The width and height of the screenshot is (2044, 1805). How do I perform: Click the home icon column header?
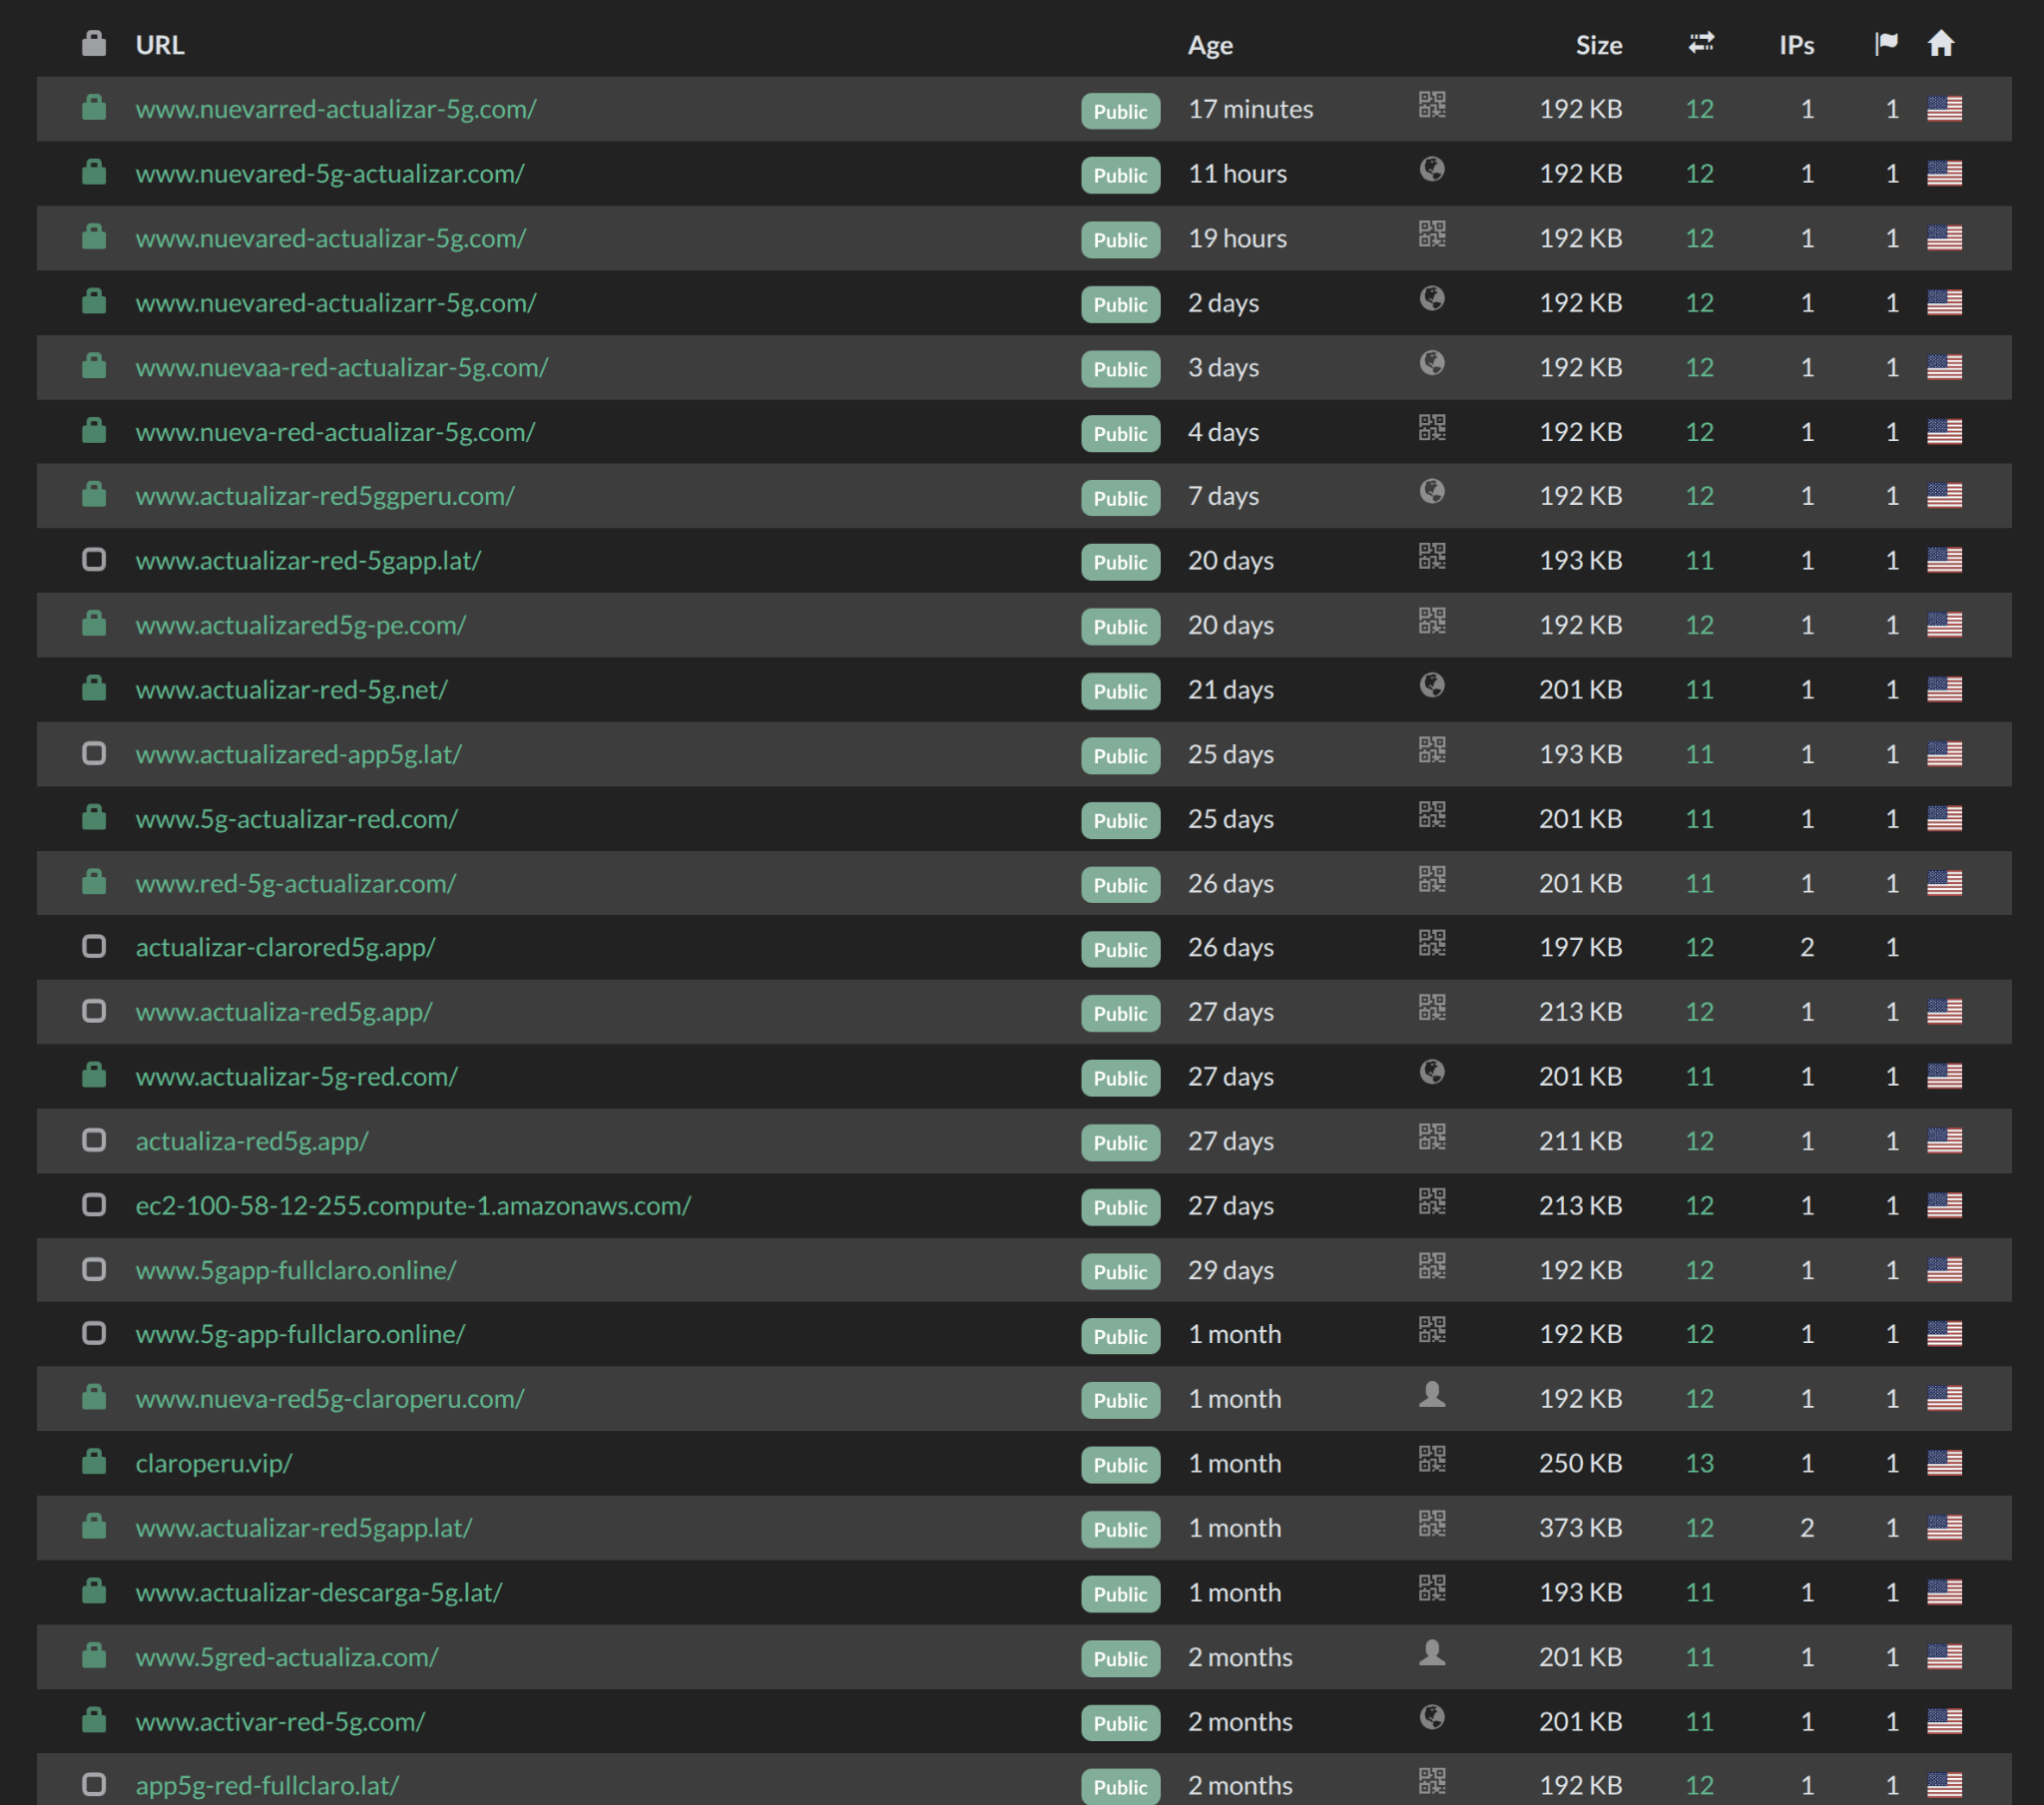(1941, 43)
